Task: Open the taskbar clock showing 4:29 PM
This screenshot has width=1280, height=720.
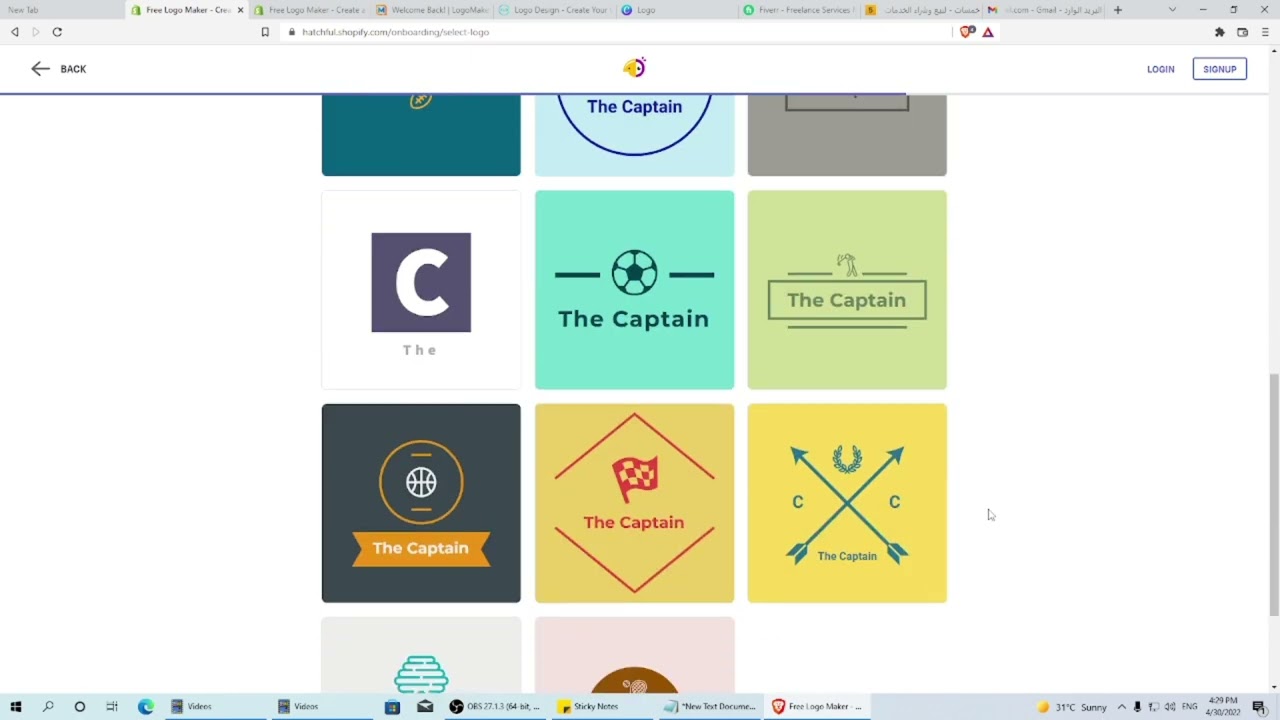Action: point(1223,707)
